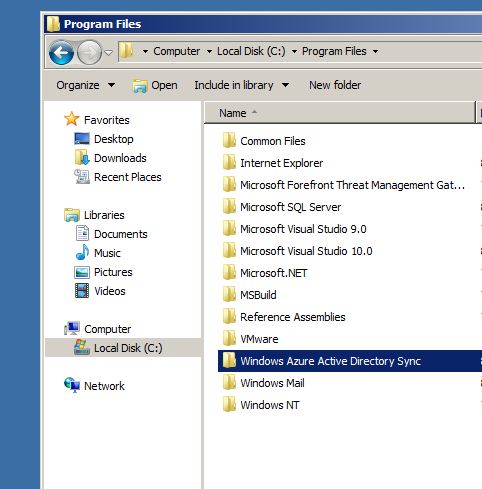Expand the arrow after Program Files breadcrumb
Screen dimensions: 482x489
click(375, 51)
